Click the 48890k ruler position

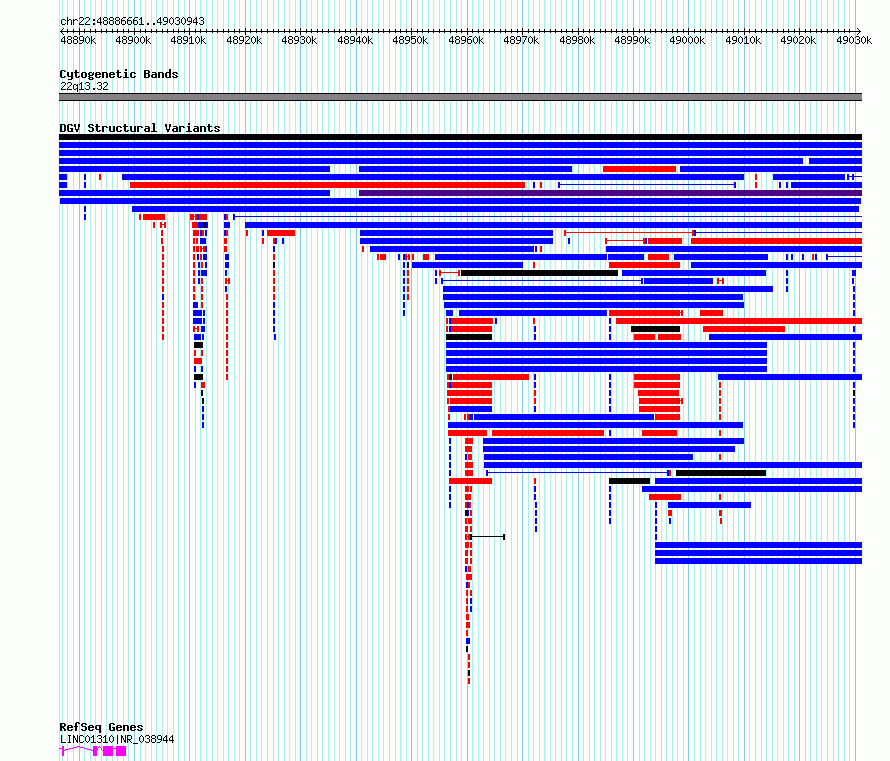[x=78, y=40]
